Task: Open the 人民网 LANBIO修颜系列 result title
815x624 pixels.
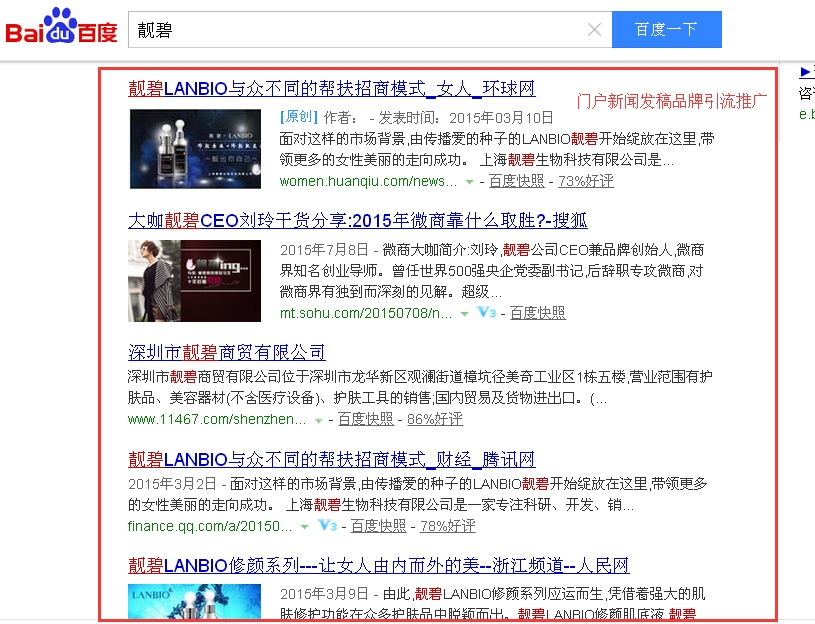Action: point(379,565)
